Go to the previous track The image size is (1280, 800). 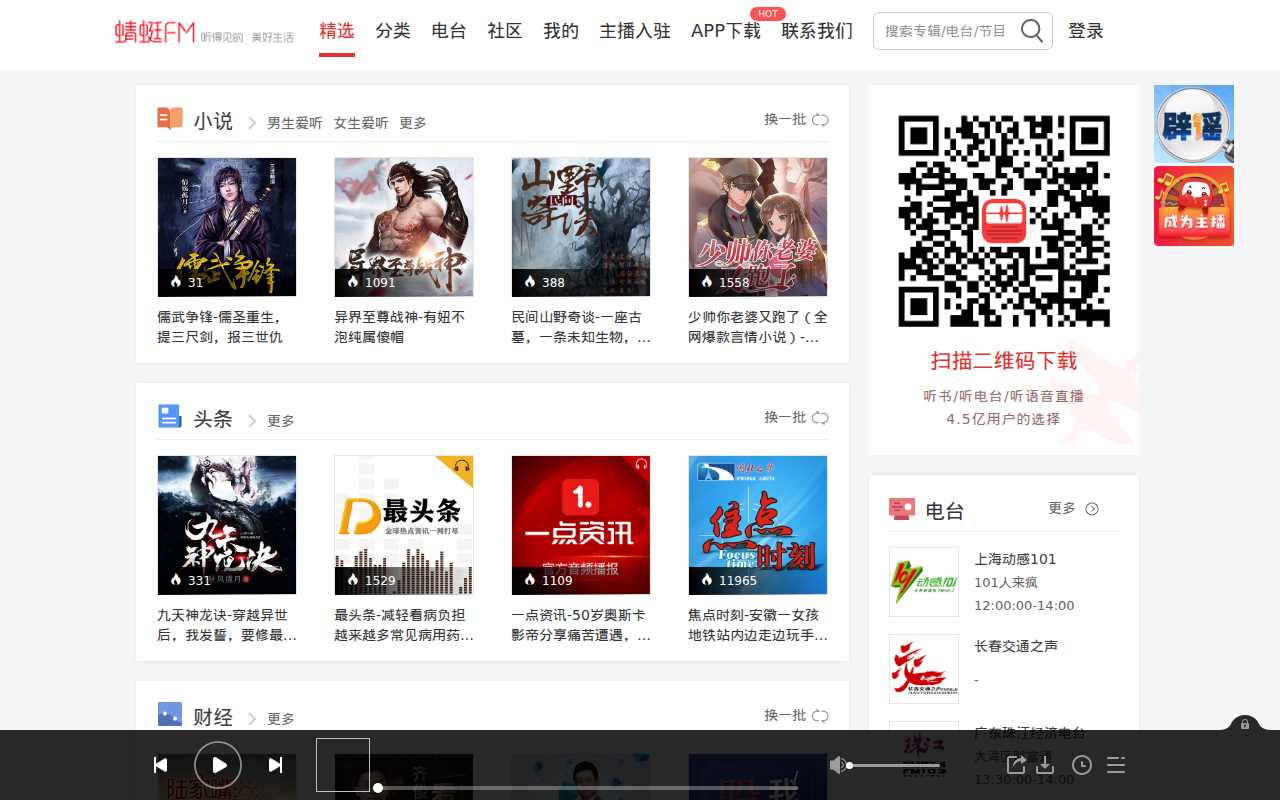click(x=160, y=764)
